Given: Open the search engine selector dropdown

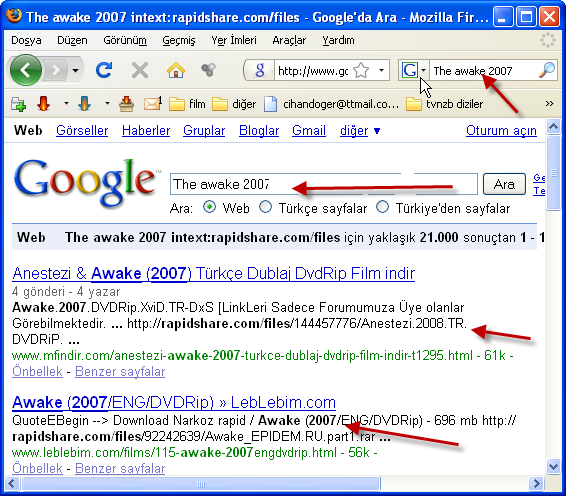Looking at the screenshot, I should click(414, 70).
